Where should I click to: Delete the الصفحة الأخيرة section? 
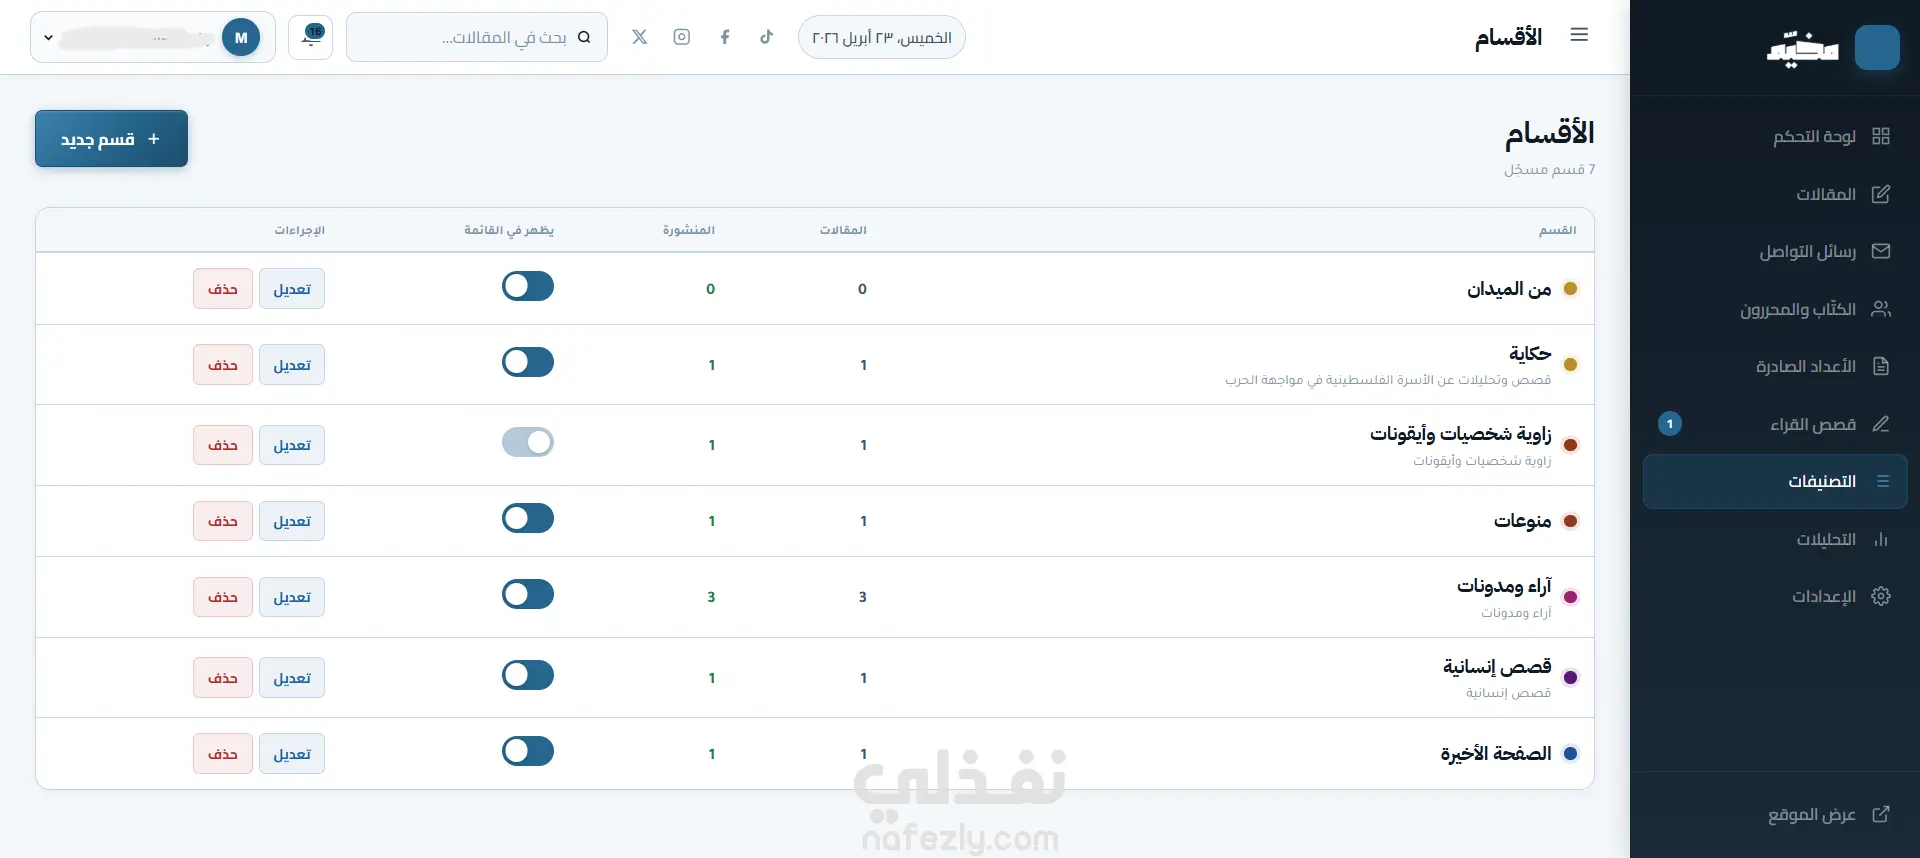click(x=223, y=754)
